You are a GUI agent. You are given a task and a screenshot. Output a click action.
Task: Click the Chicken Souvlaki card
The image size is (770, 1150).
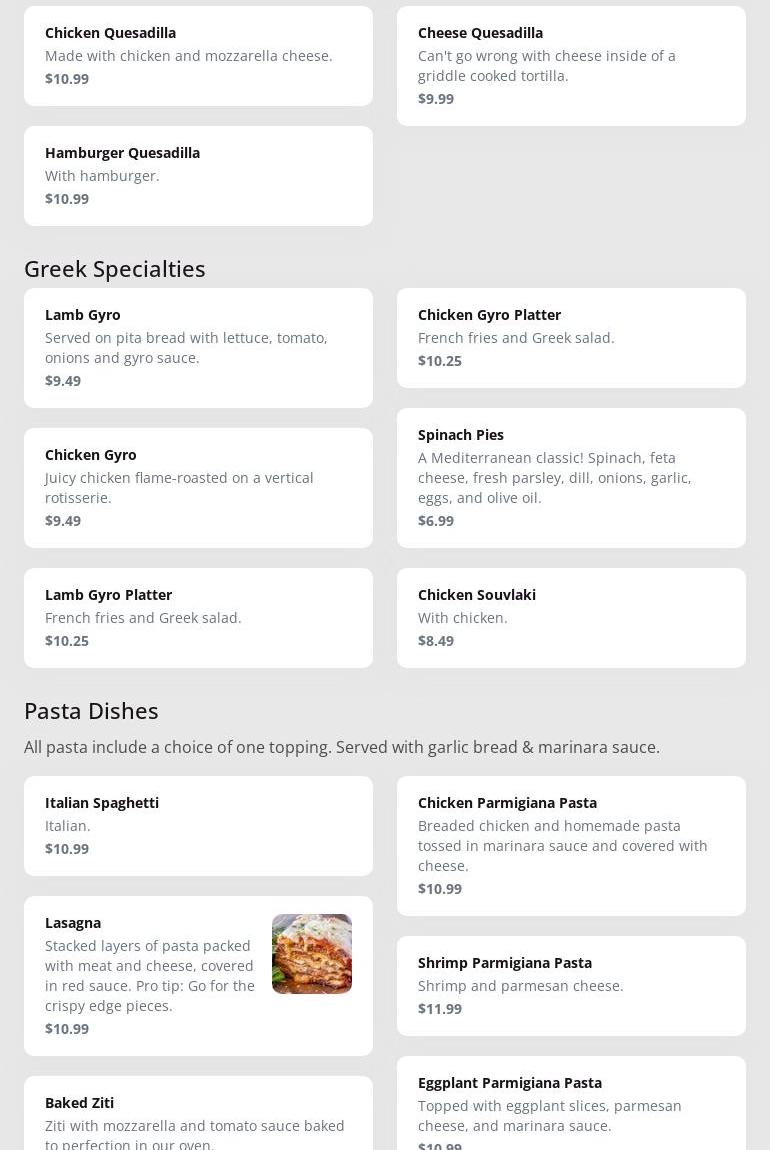tap(571, 618)
